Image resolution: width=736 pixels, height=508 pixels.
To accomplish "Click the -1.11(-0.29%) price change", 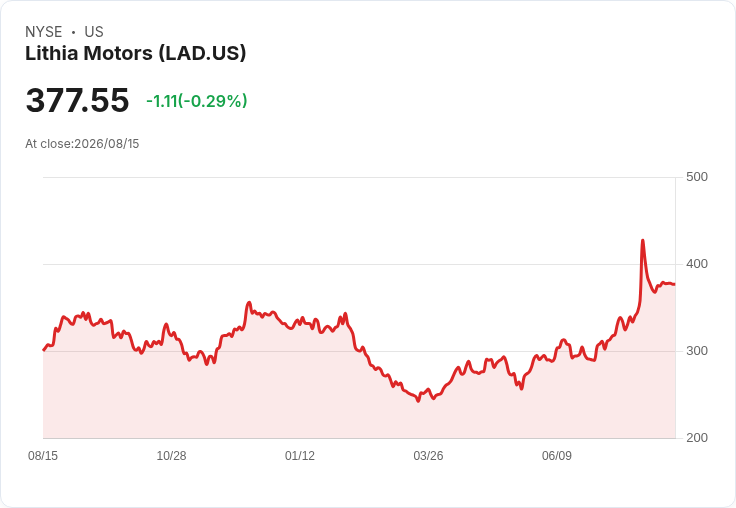I will (x=197, y=101).
